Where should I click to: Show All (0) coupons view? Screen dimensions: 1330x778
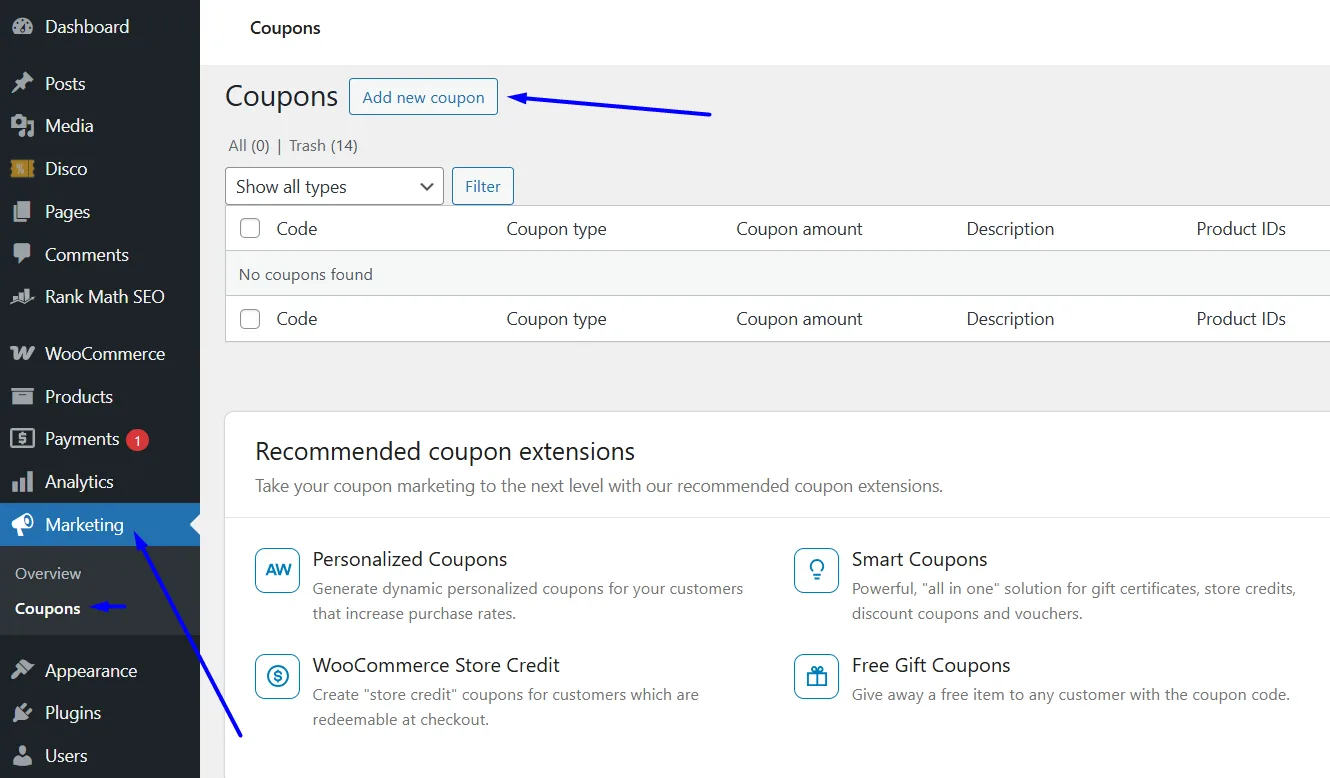249,146
